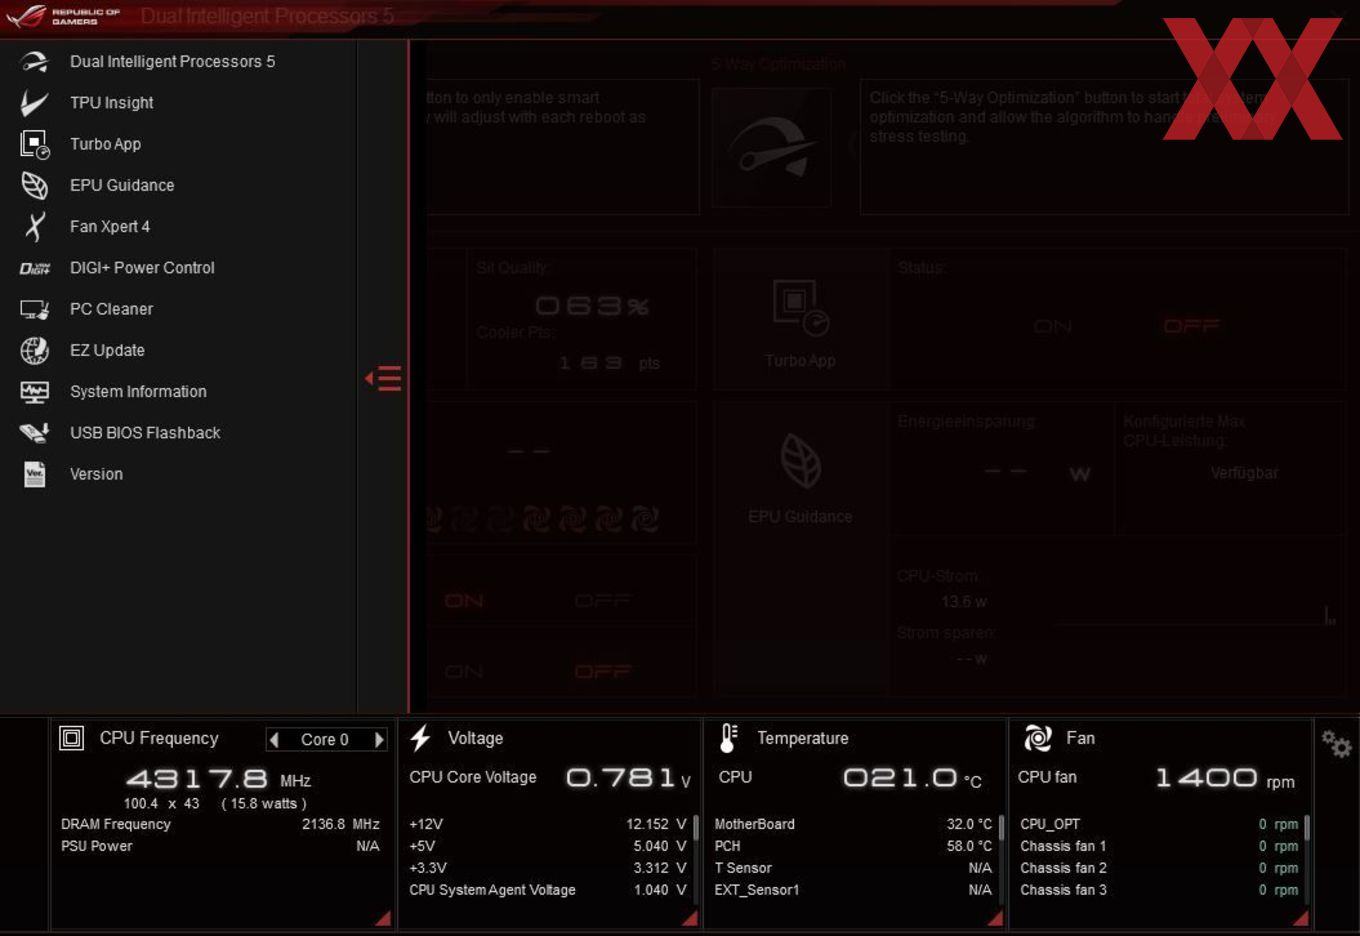The width and height of the screenshot is (1360, 936).
Task: Expand Fan panel via red corner triangle
Action: tap(1300, 918)
